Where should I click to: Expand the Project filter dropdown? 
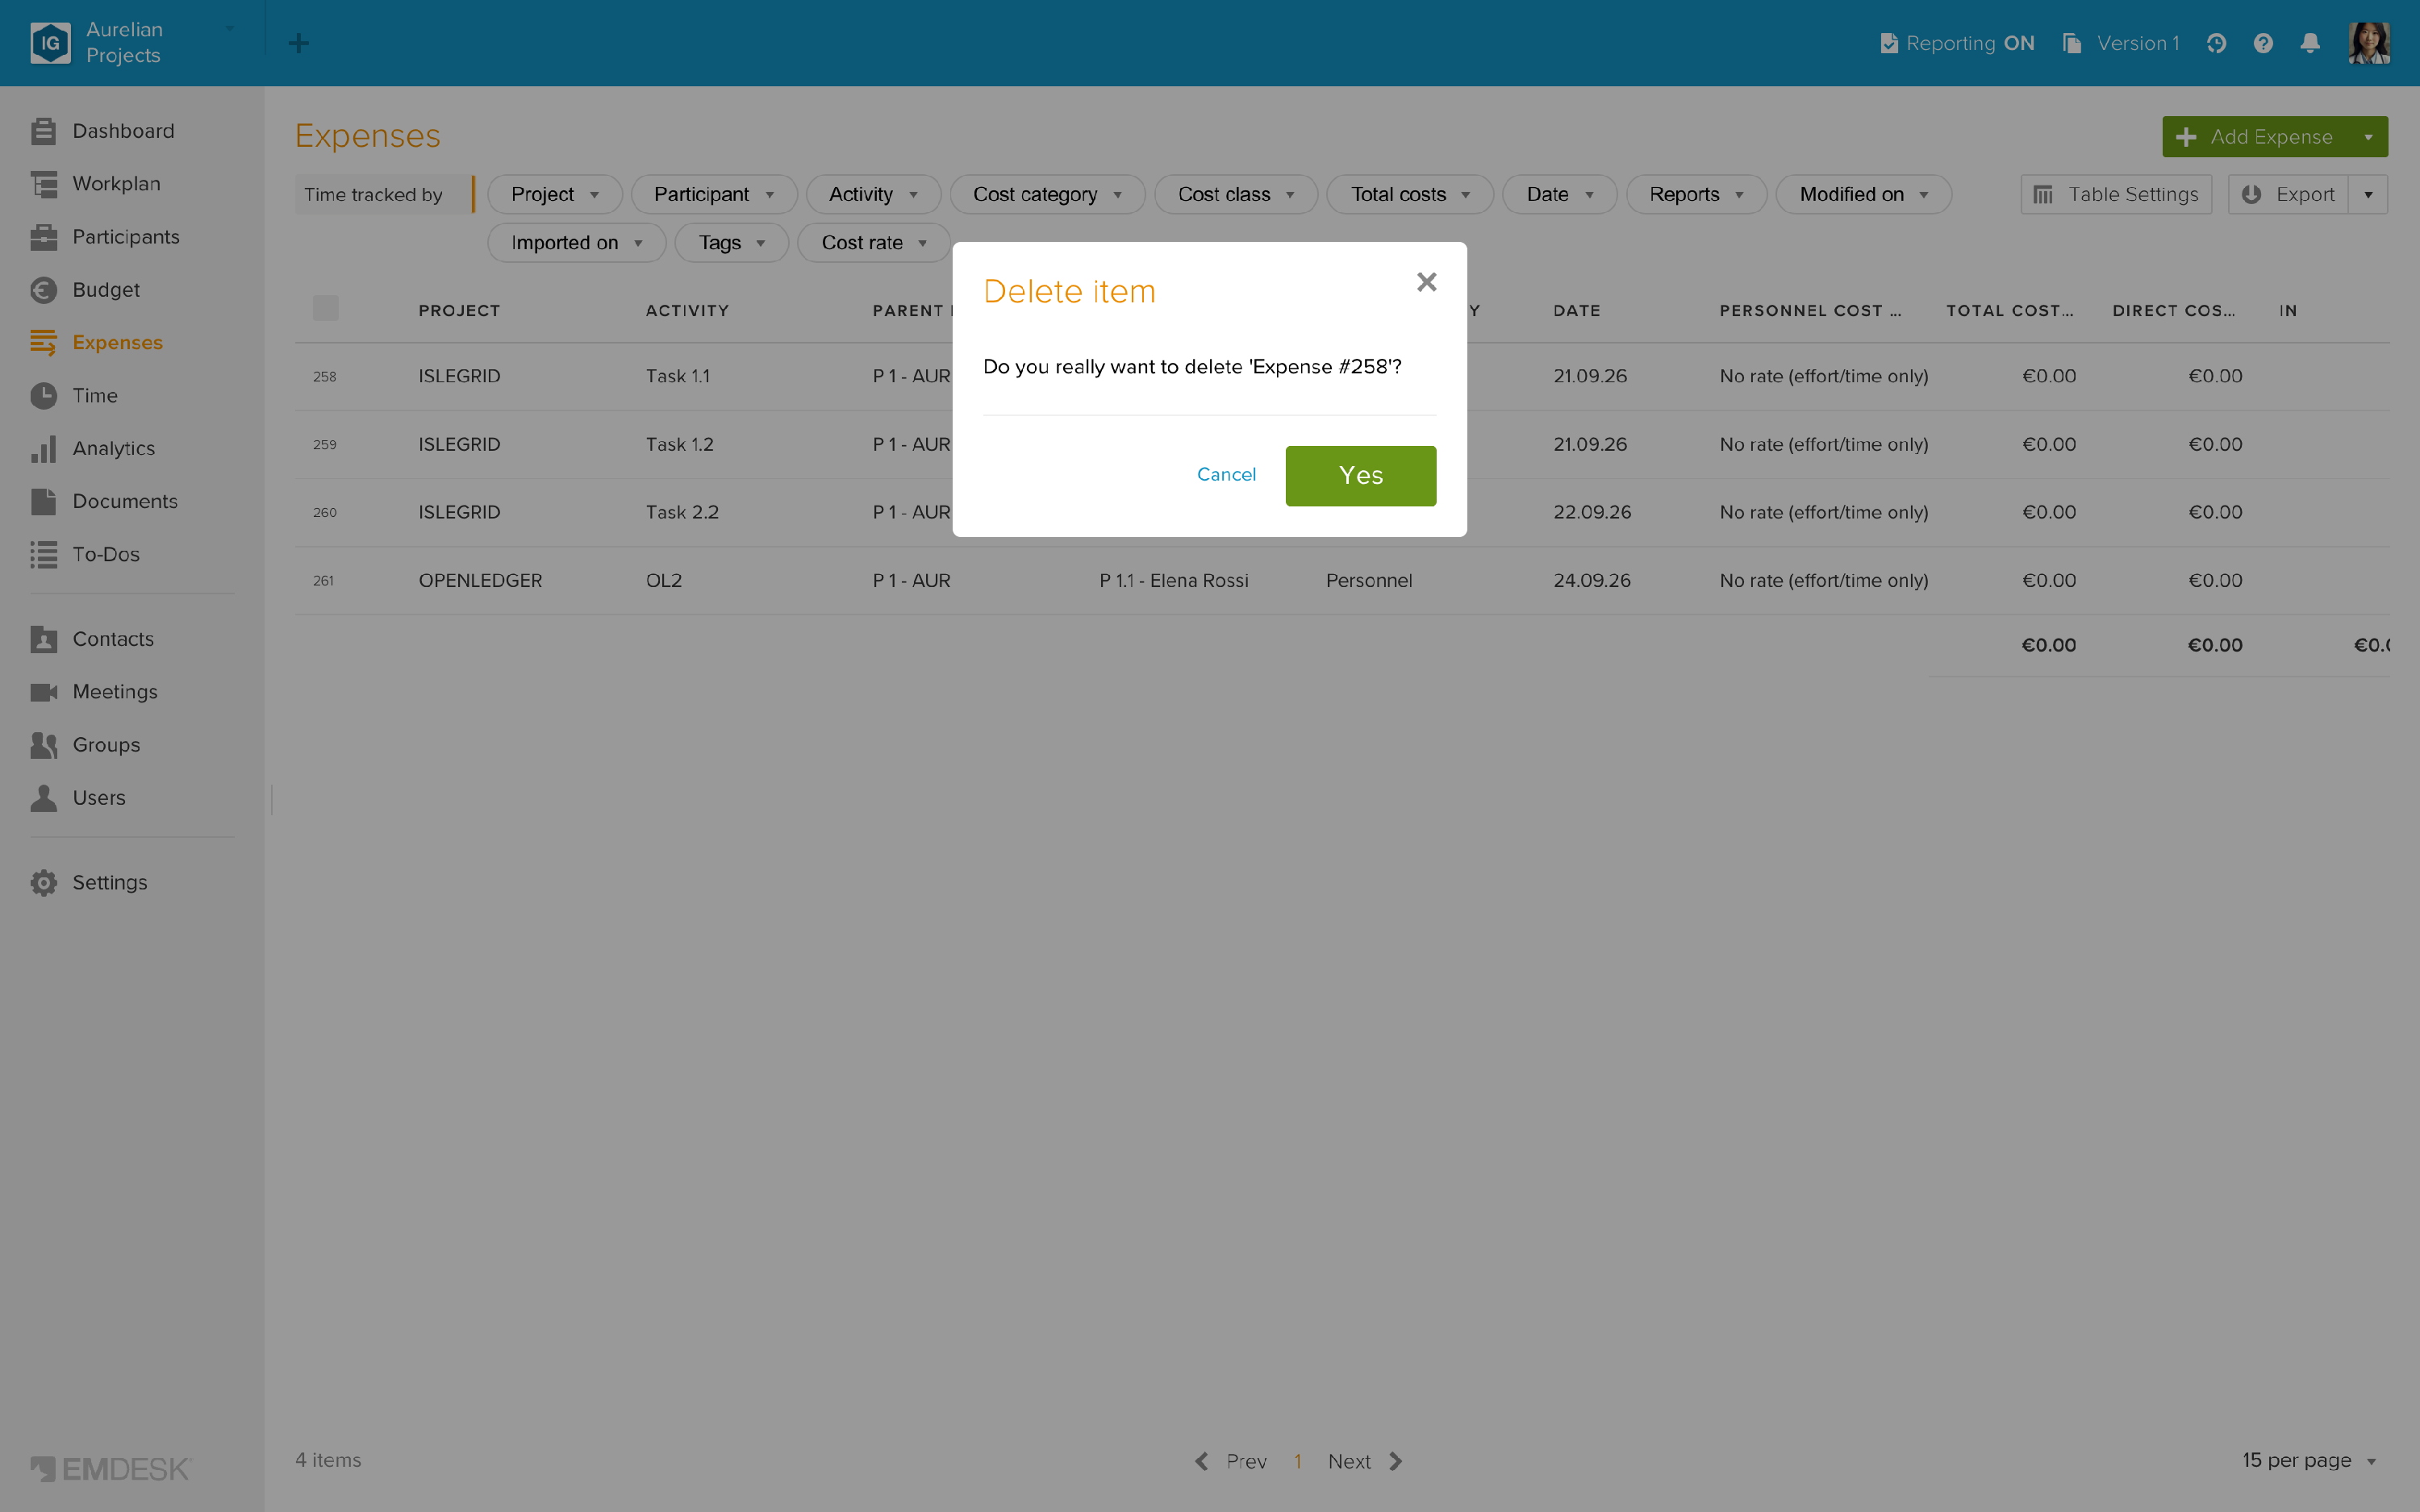[554, 195]
